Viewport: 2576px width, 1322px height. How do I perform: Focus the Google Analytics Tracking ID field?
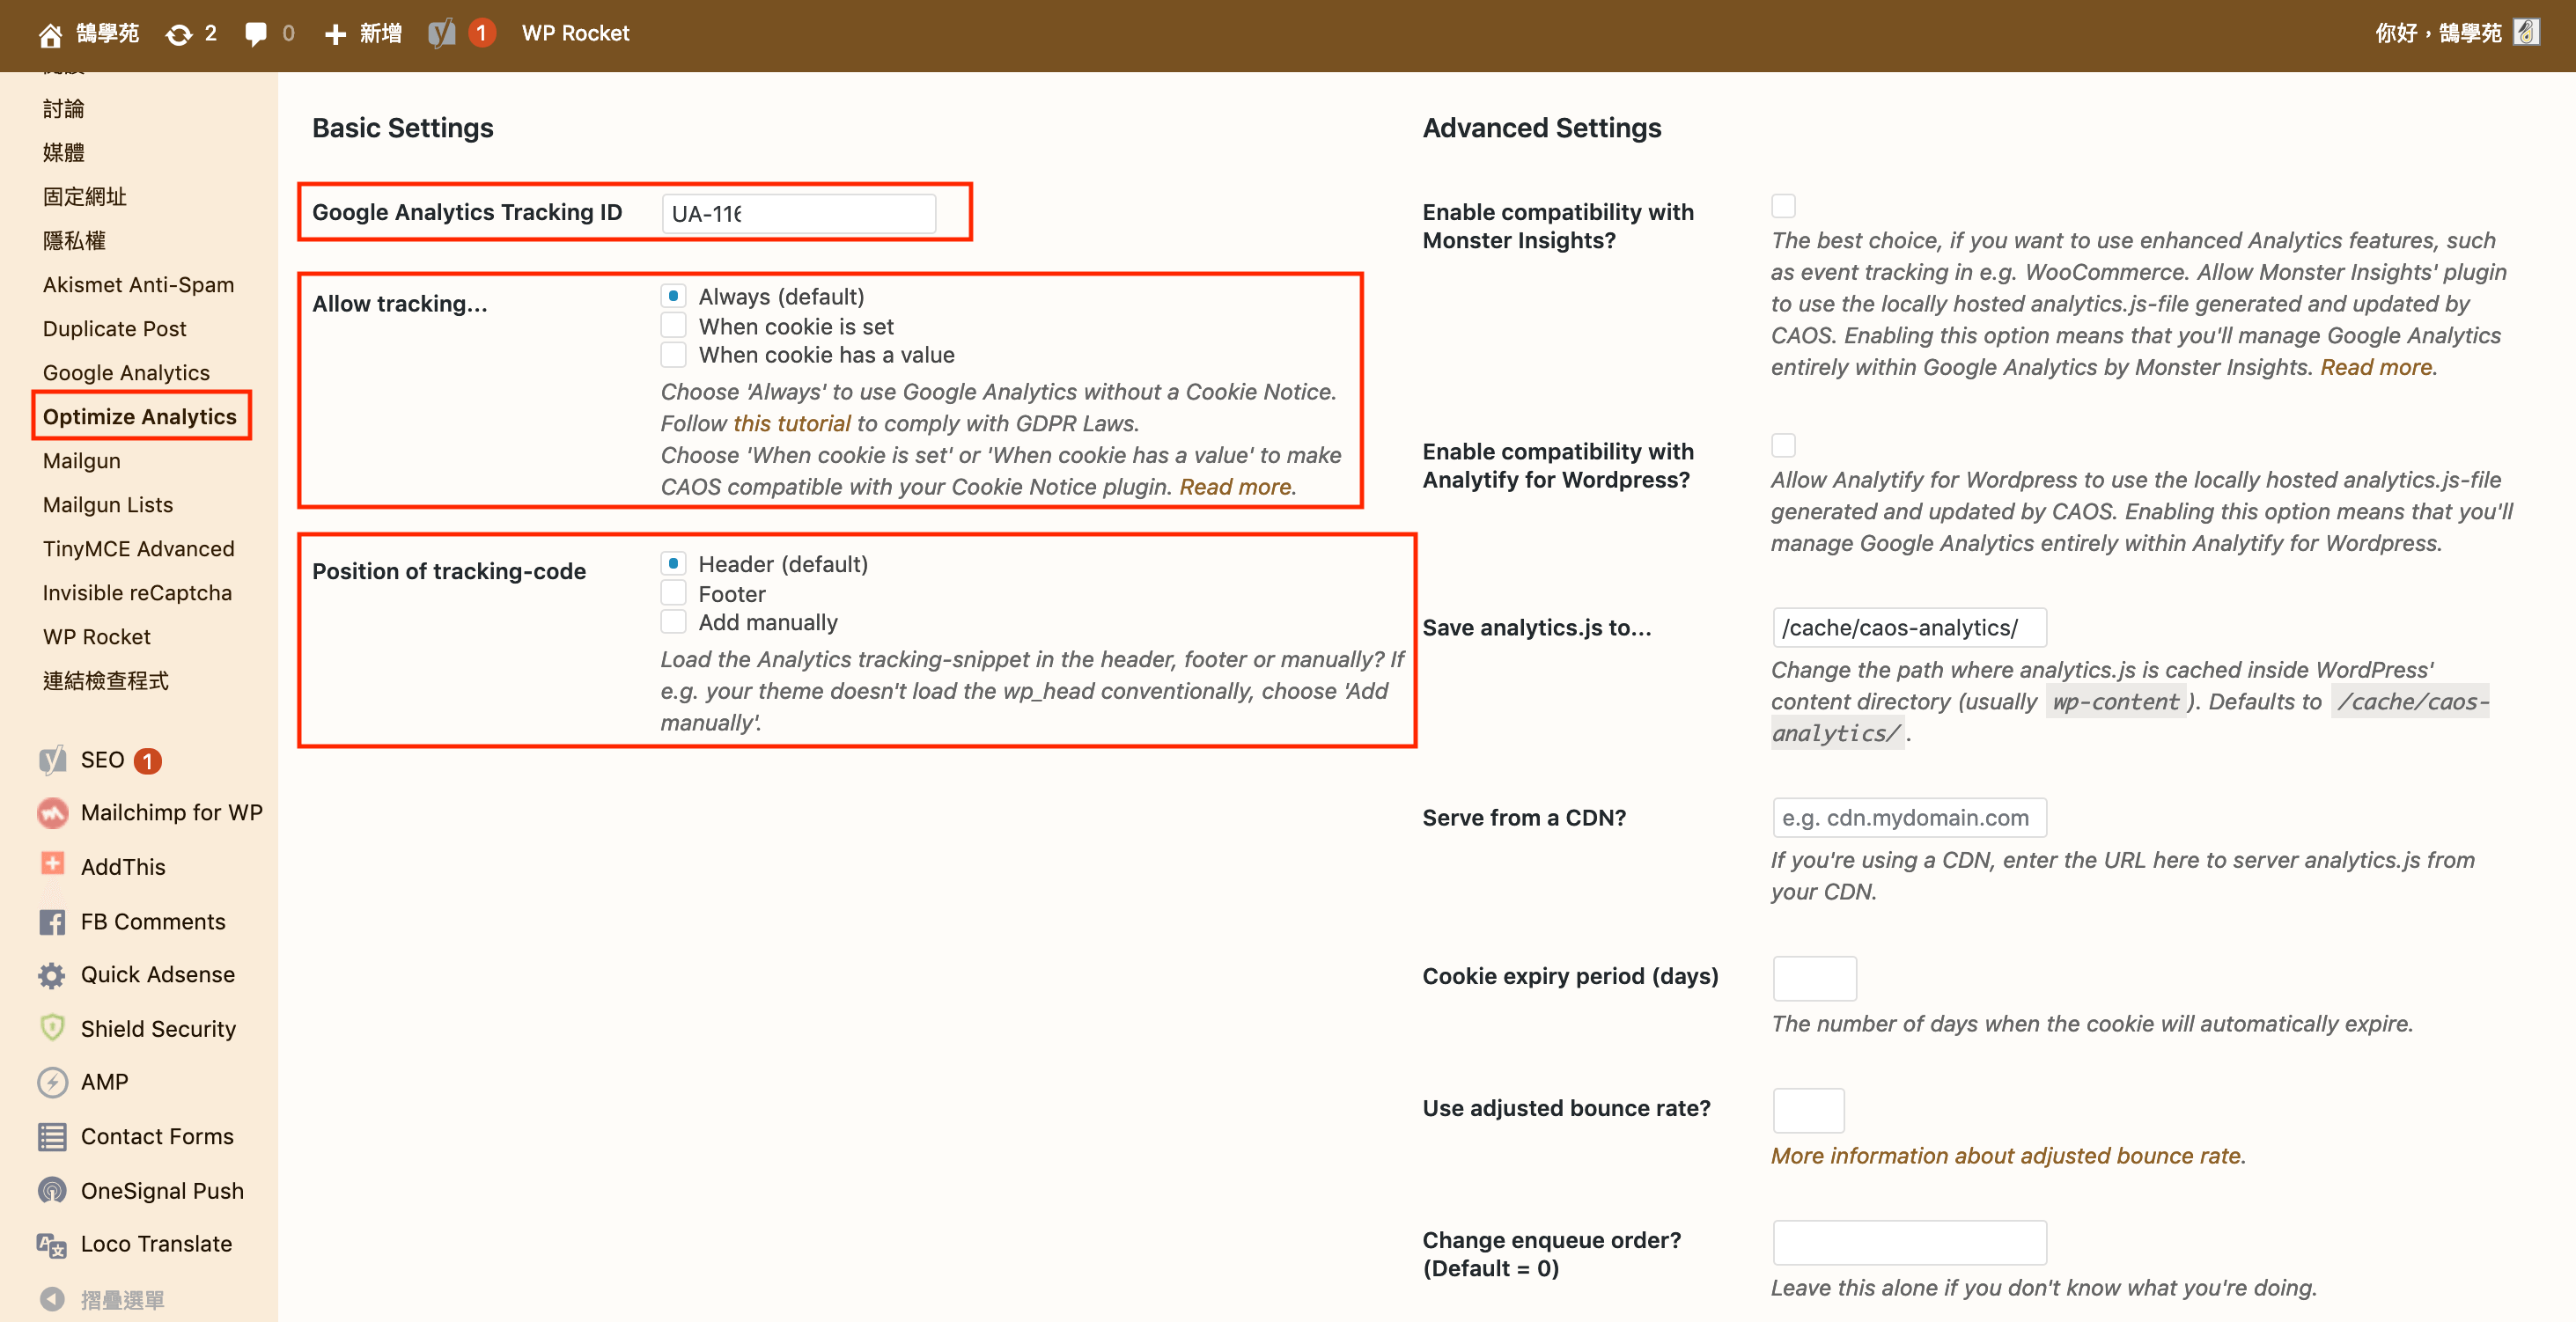click(x=799, y=213)
